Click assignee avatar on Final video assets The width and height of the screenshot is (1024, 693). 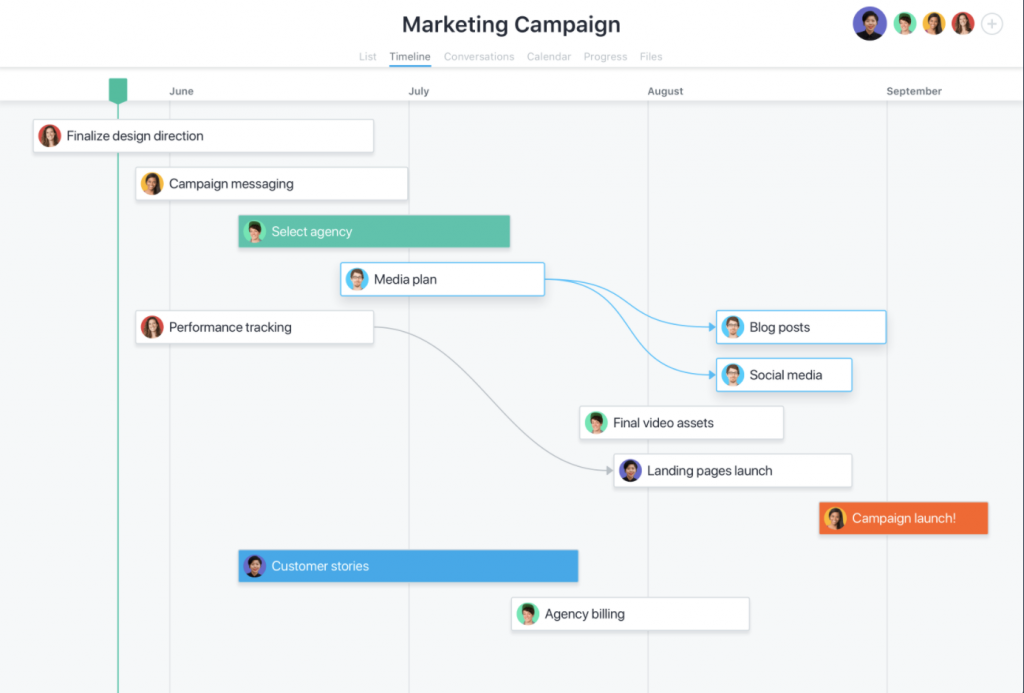pos(596,423)
